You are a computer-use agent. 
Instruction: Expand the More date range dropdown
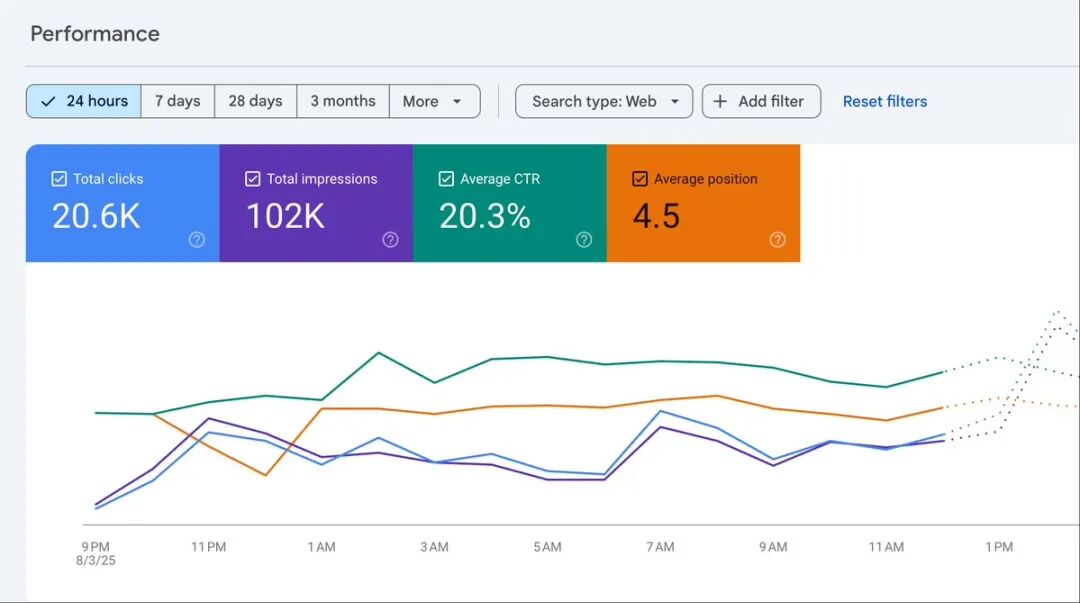435,101
